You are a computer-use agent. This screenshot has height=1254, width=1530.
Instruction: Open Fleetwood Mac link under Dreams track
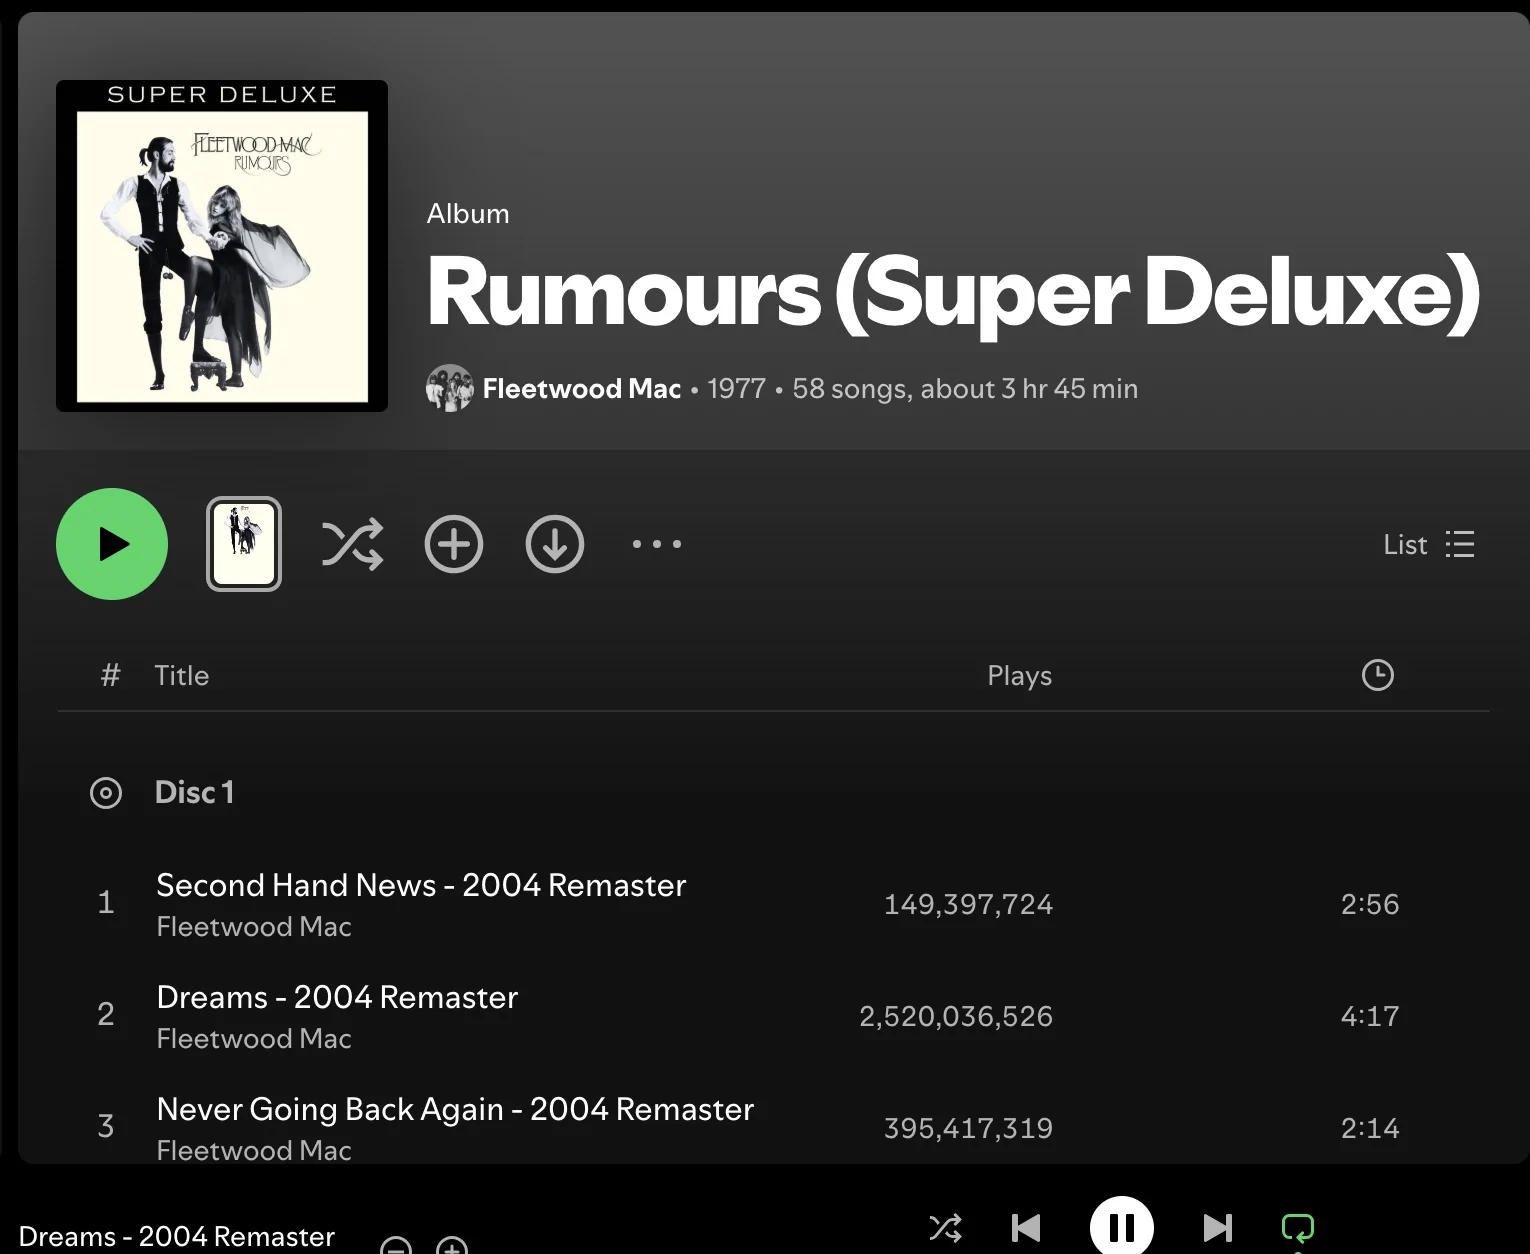coord(254,1039)
